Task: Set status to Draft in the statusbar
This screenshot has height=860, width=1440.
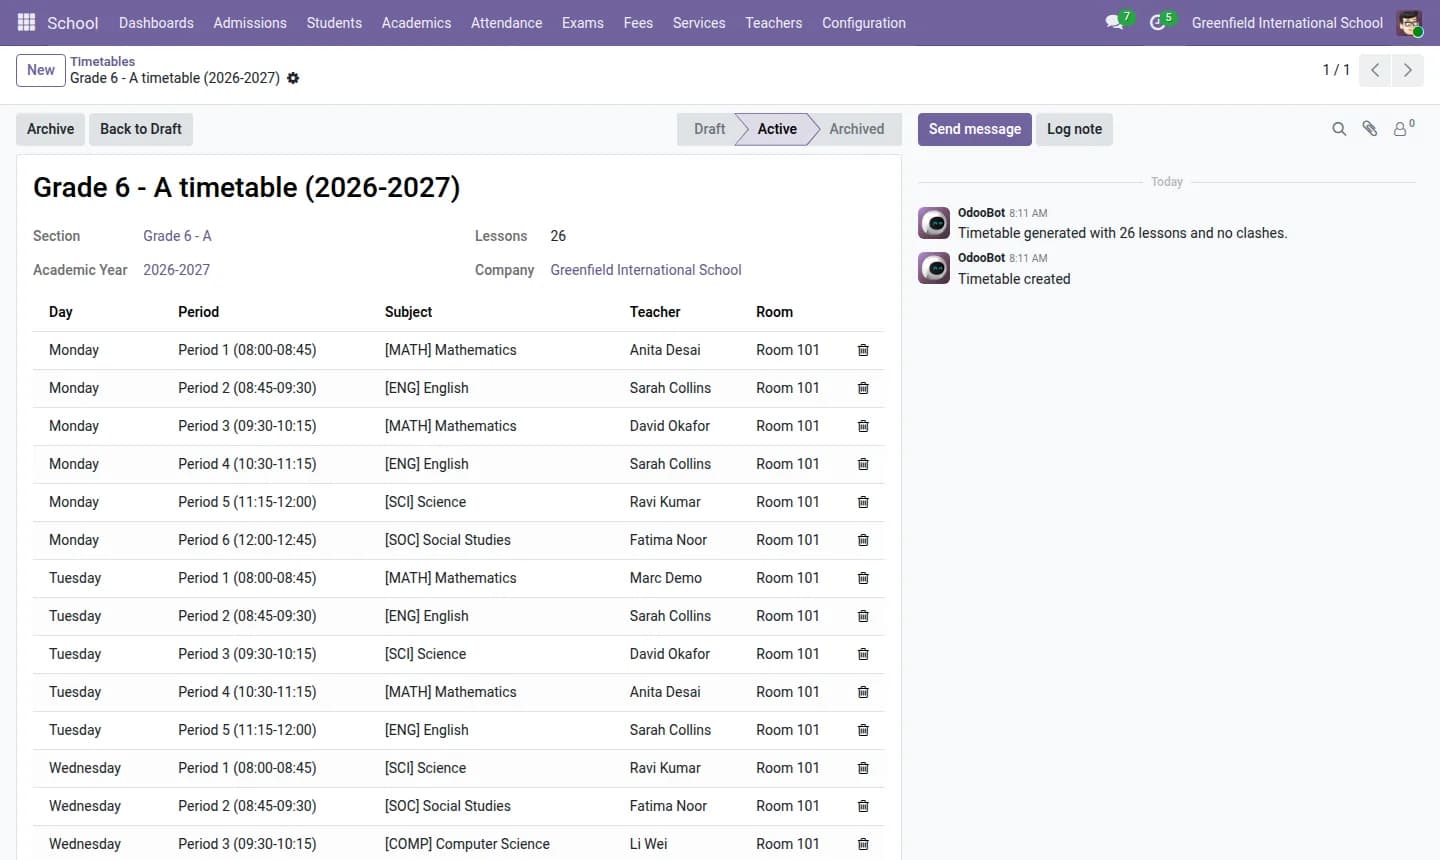Action: (709, 129)
